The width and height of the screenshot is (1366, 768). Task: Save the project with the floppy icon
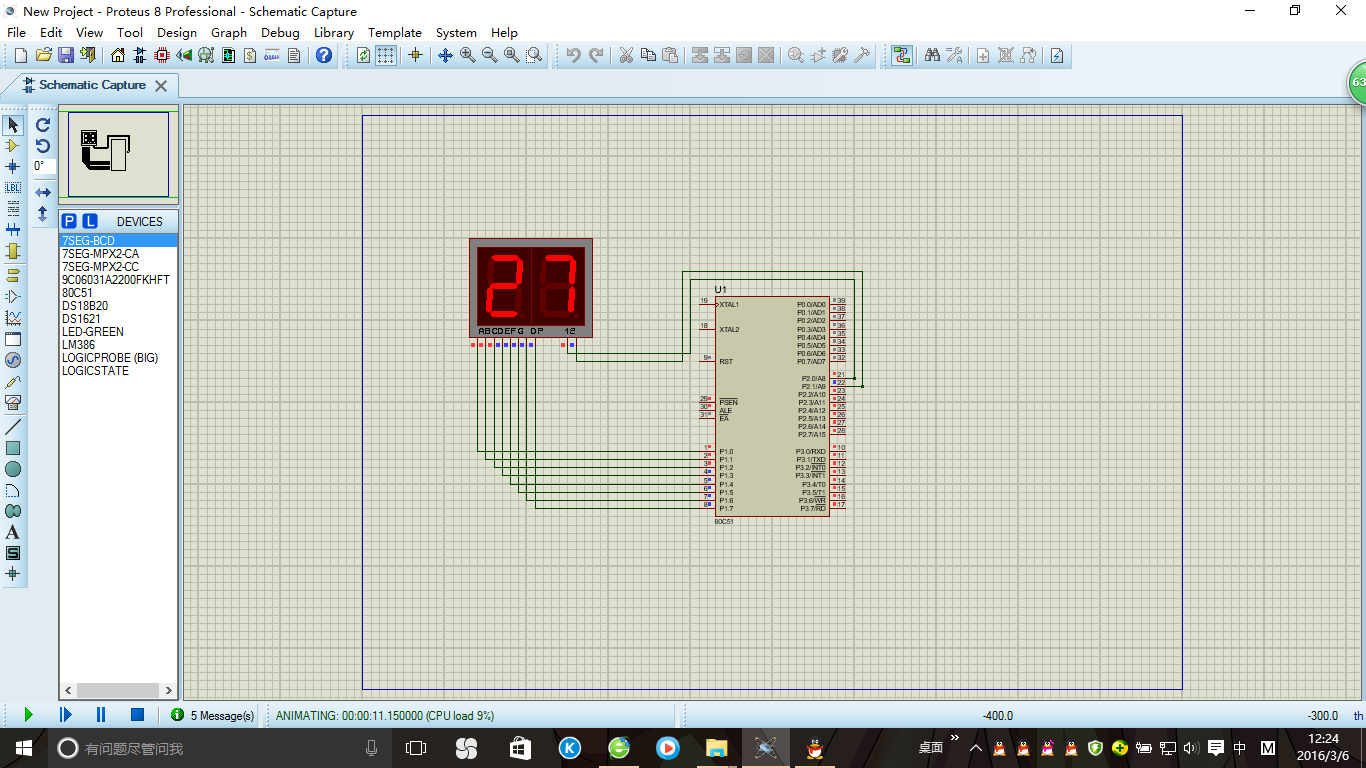pos(66,55)
